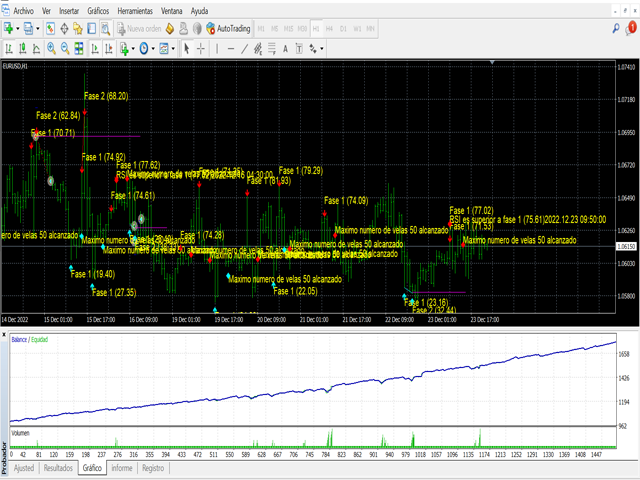This screenshot has height=480, width=640.
Task: Select the crosshair tool
Action: (200, 49)
